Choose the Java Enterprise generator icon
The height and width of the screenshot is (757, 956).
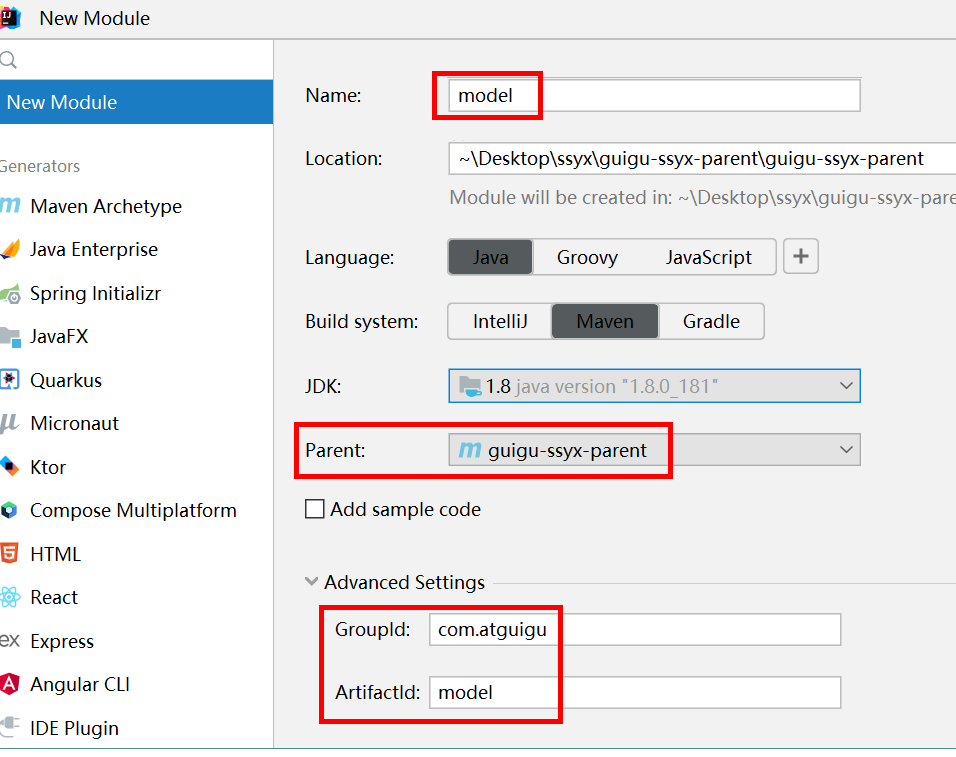point(10,250)
